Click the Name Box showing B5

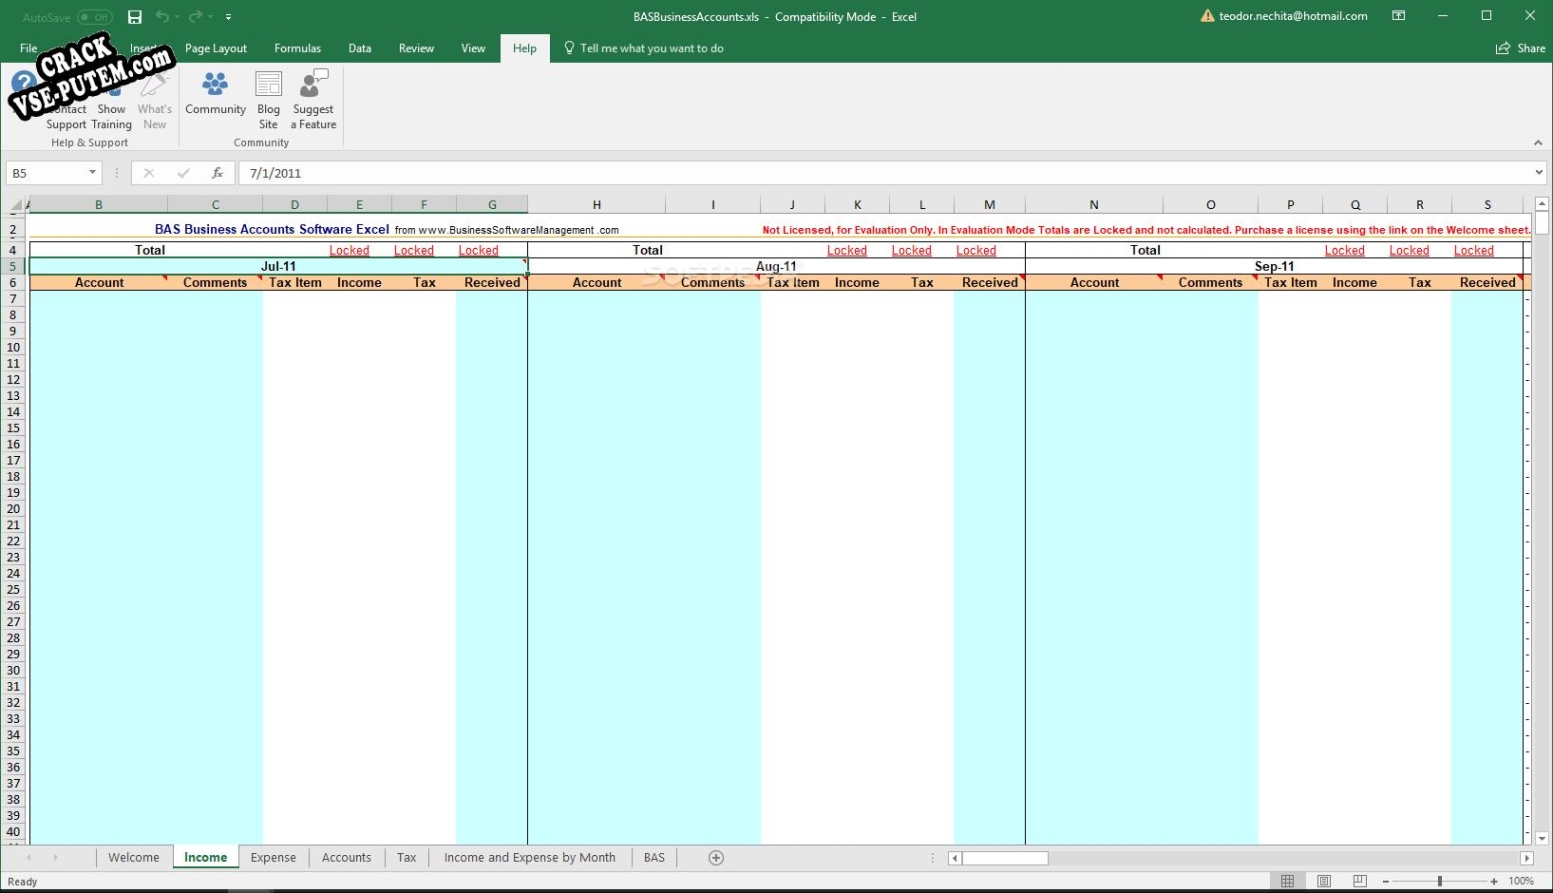click(47, 173)
